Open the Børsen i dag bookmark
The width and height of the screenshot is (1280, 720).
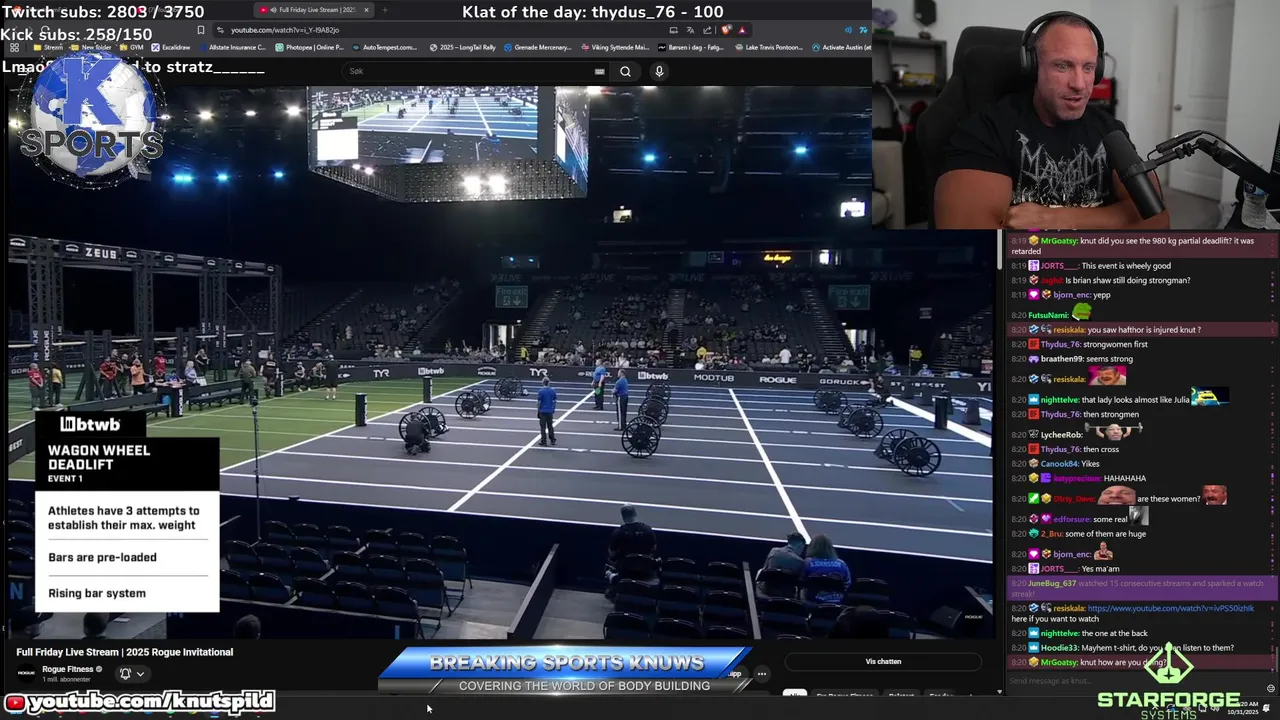click(691, 47)
